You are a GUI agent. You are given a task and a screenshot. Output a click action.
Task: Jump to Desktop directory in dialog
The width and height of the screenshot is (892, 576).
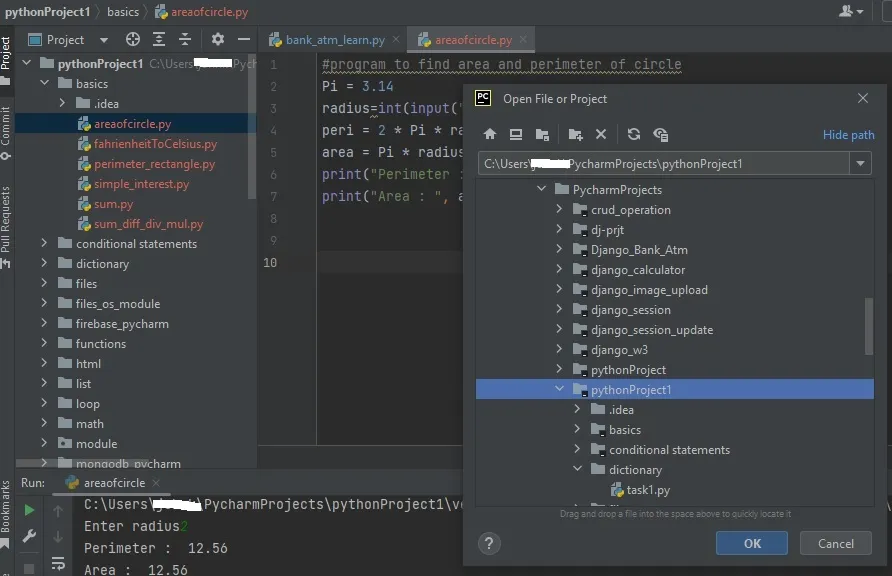tap(515, 134)
